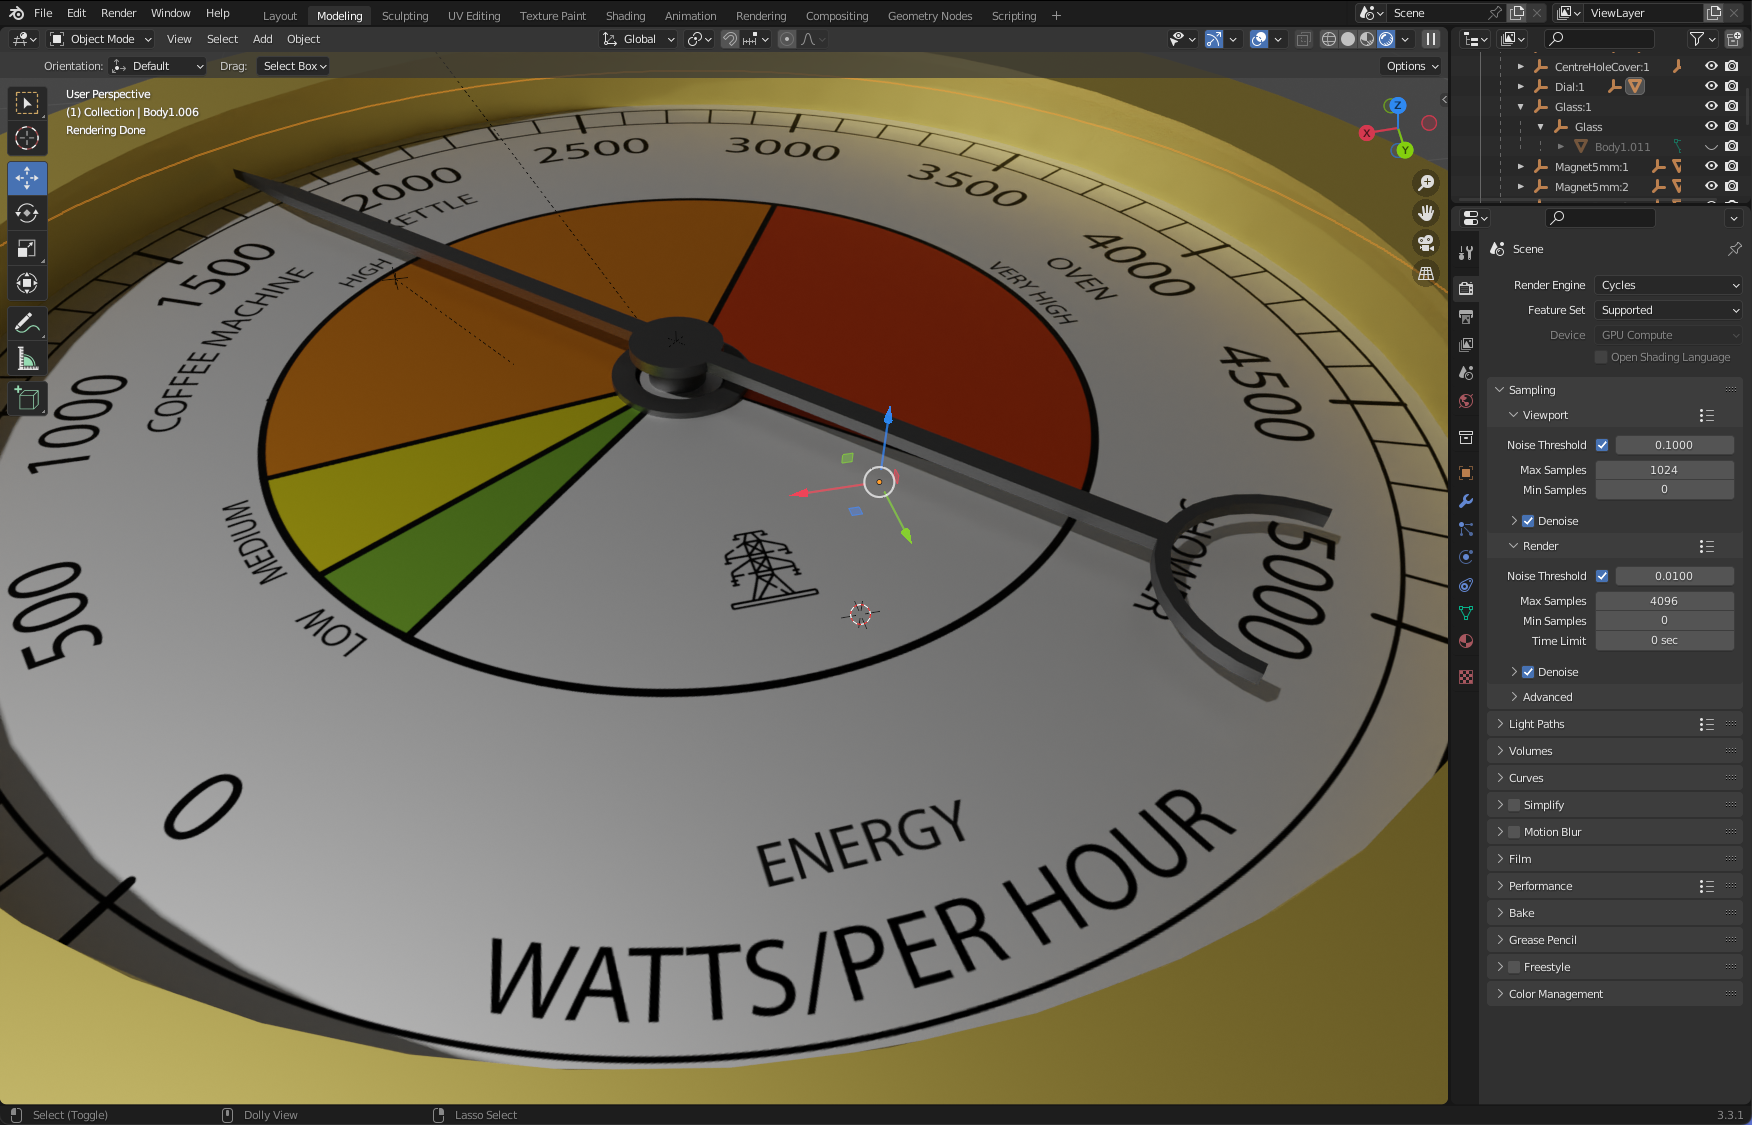Activate the Scale tool

coord(27,248)
